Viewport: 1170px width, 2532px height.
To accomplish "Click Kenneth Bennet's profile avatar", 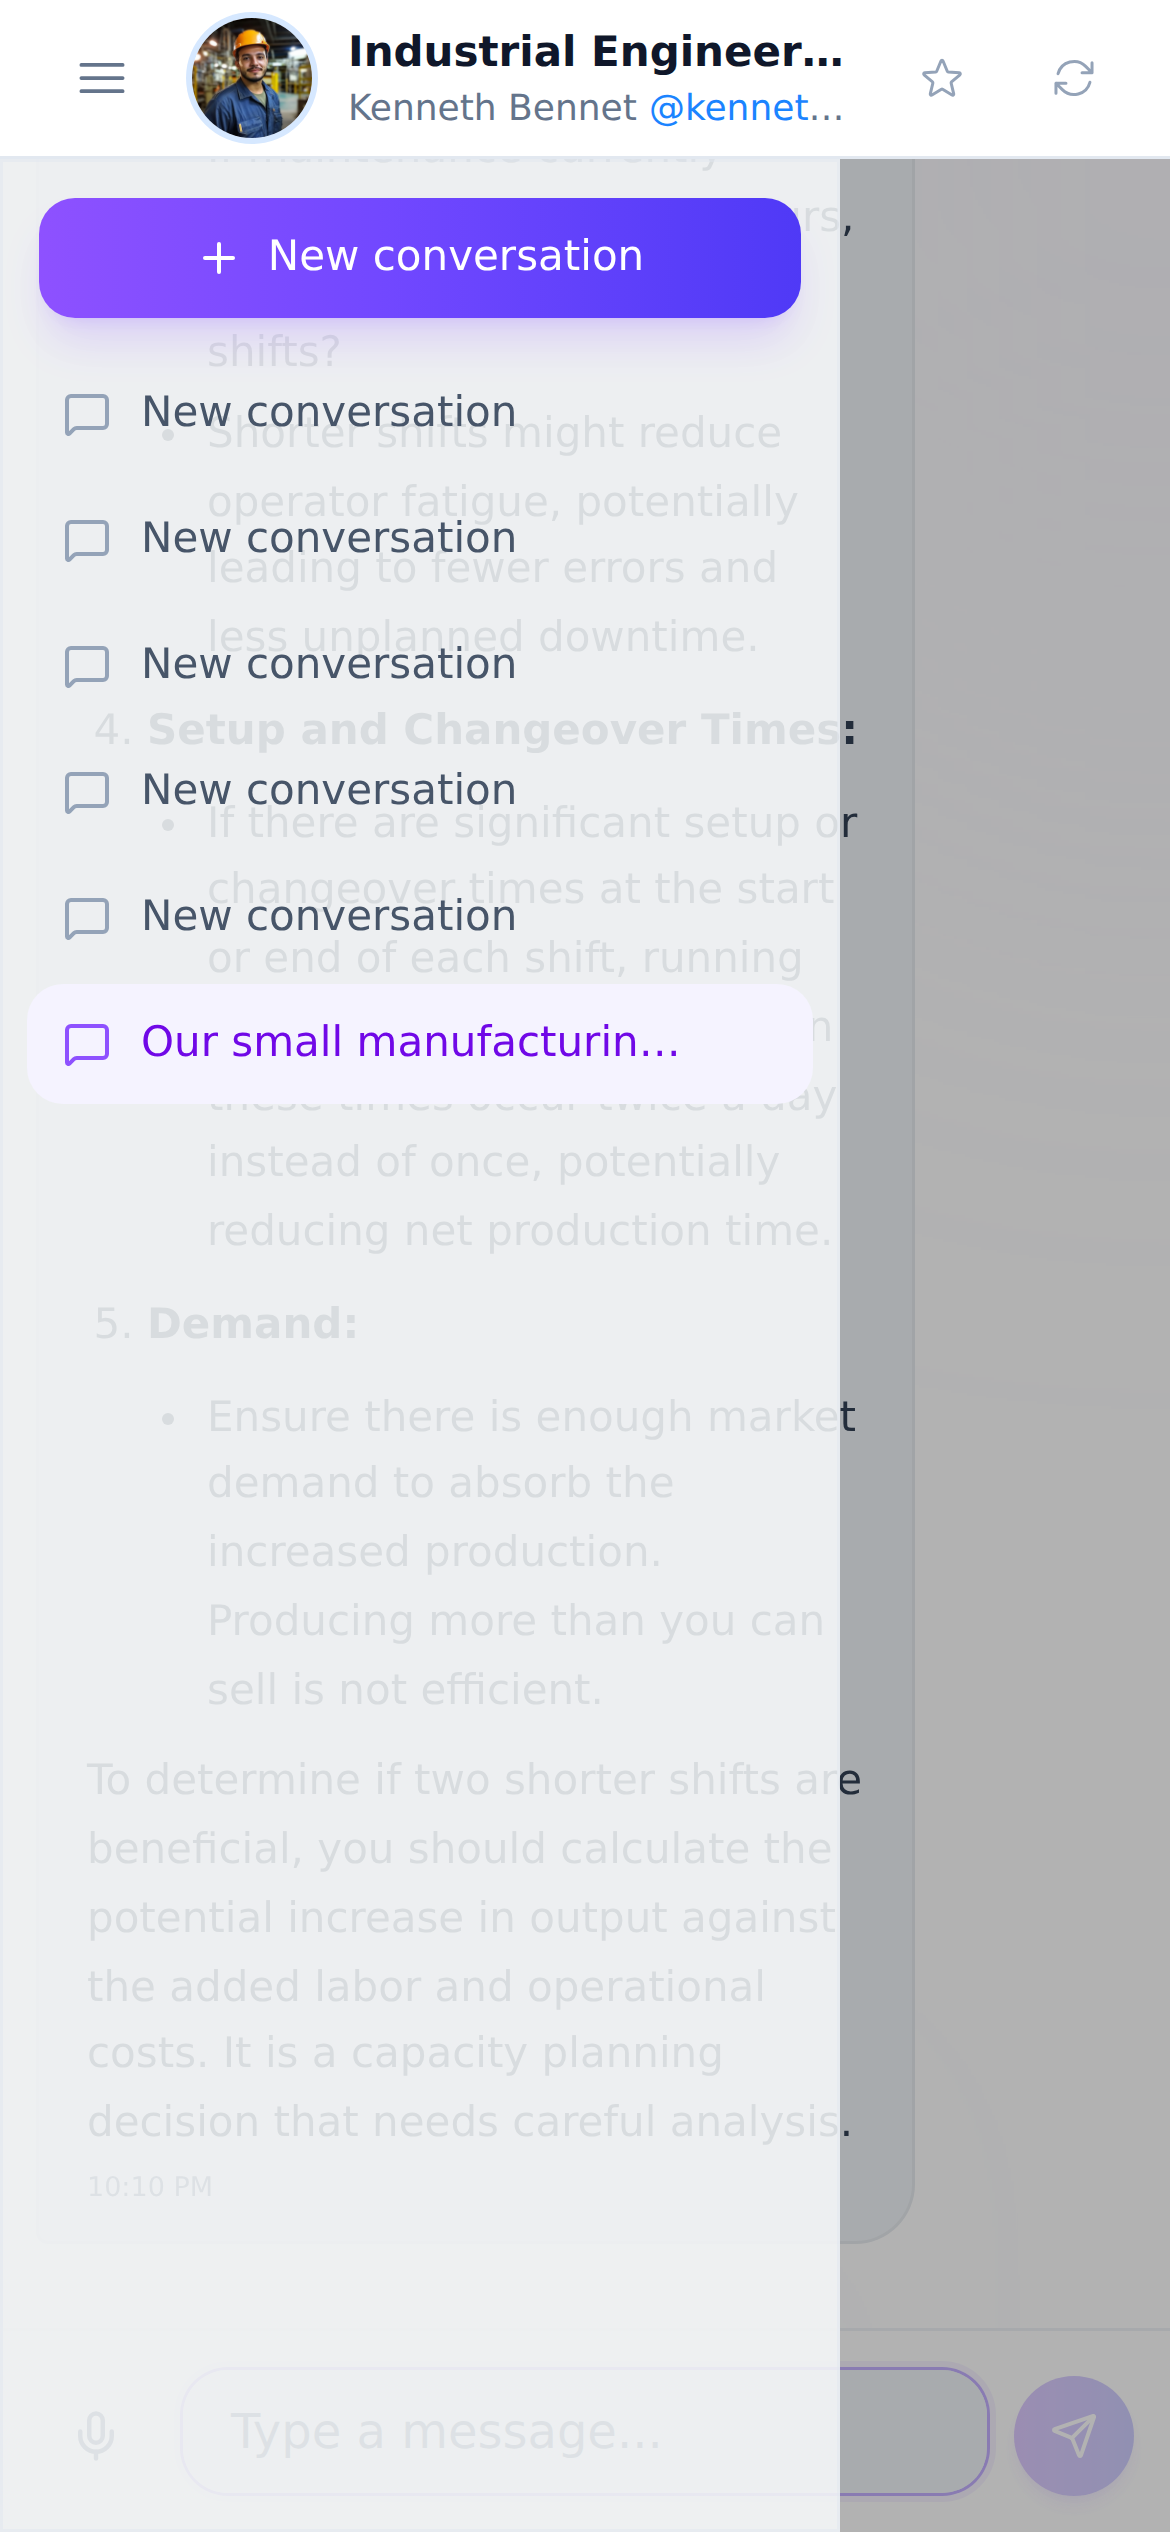I will 252,78.
